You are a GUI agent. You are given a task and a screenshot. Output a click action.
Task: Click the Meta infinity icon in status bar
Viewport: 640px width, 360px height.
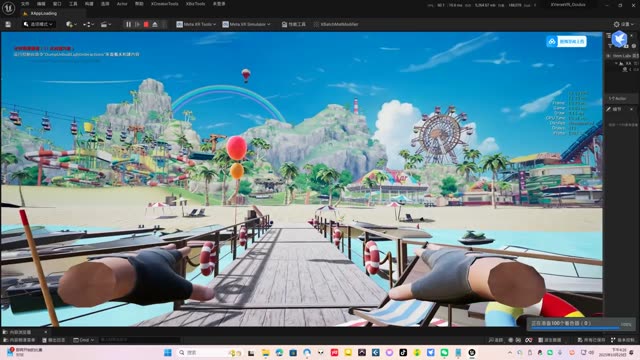pos(529,340)
